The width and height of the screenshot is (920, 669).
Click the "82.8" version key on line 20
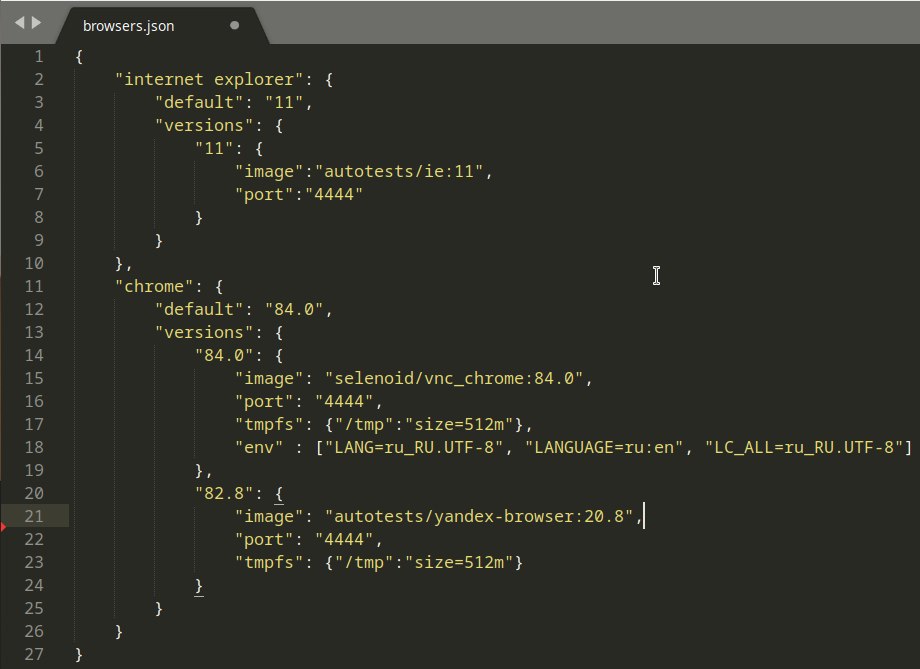[224, 494]
